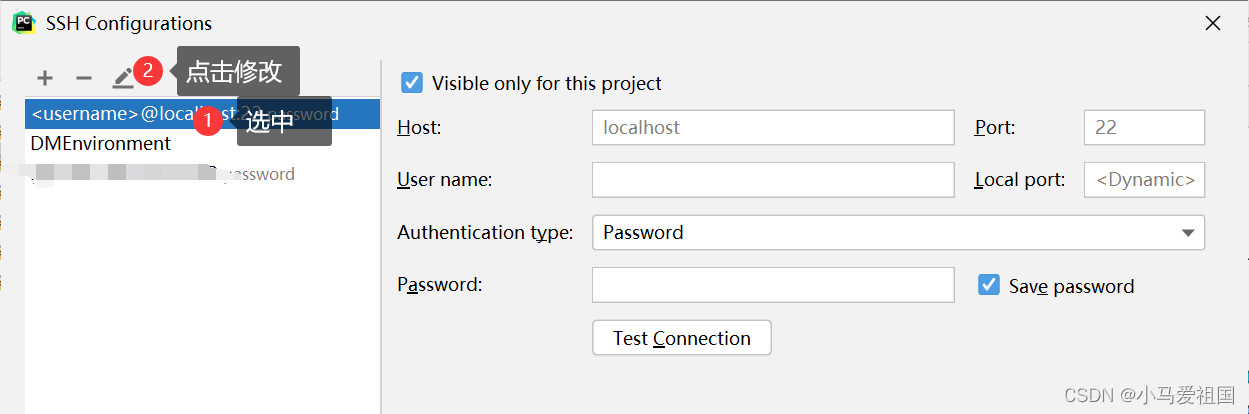Click the Test Connection button

[682, 338]
